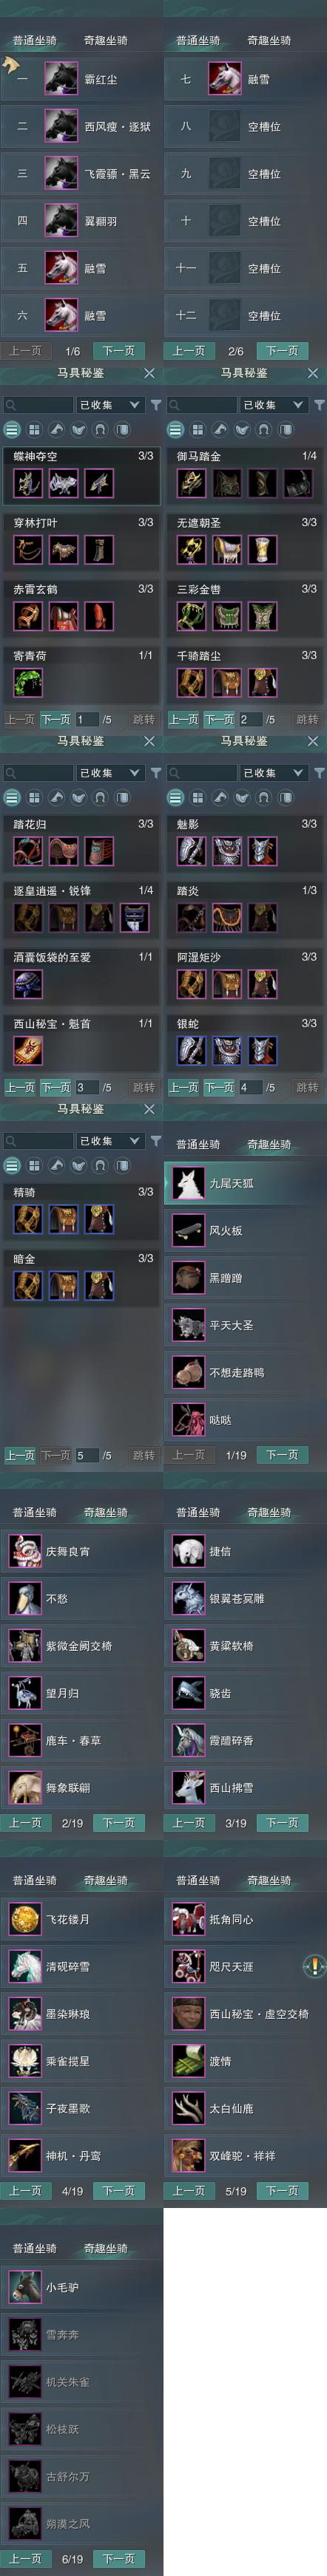
Task: Toggle the horseshoe filter above 魅影 set
Action: coord(264,797)
